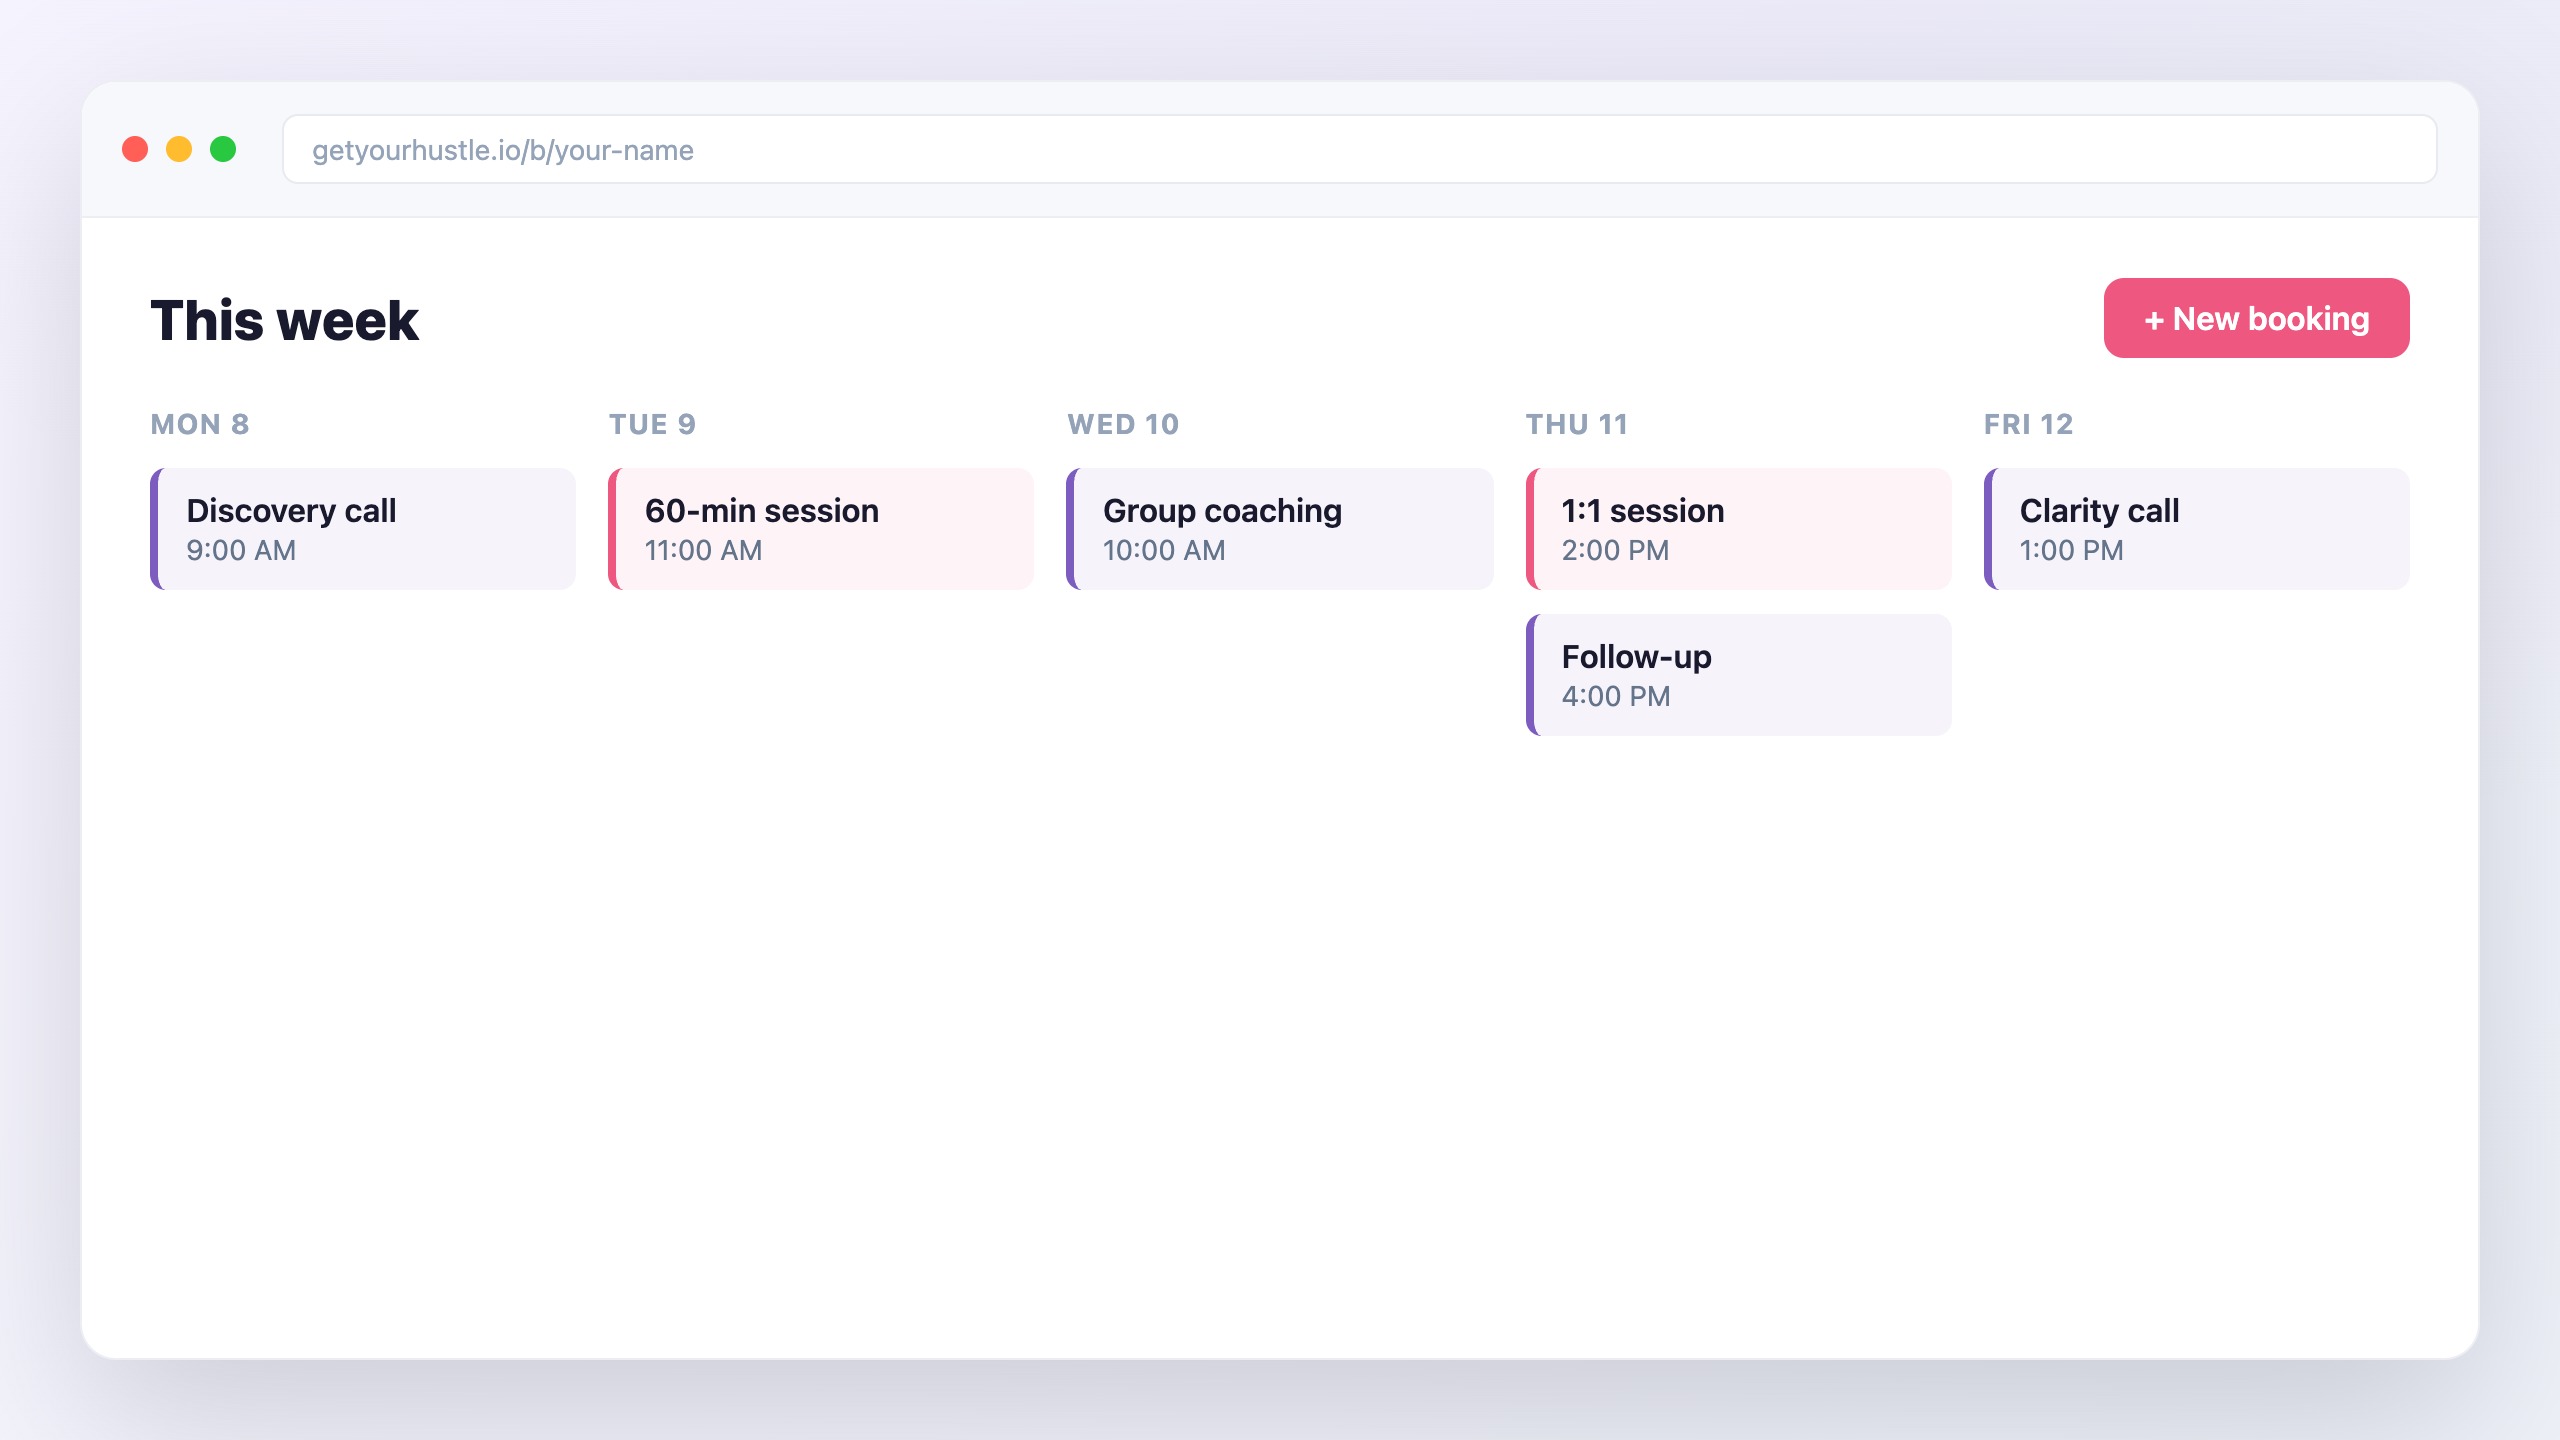Click the WED 10 day header

[x=1123, y=424]
